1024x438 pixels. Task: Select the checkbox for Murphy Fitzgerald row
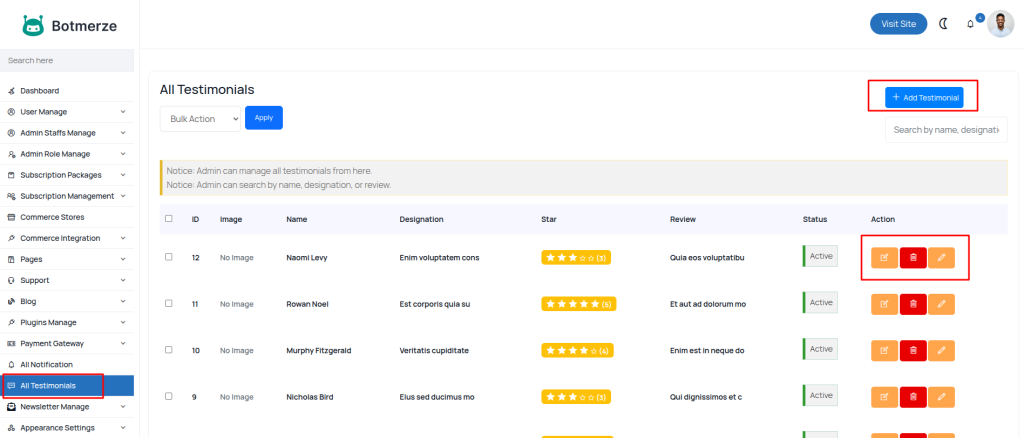point(169,350)
